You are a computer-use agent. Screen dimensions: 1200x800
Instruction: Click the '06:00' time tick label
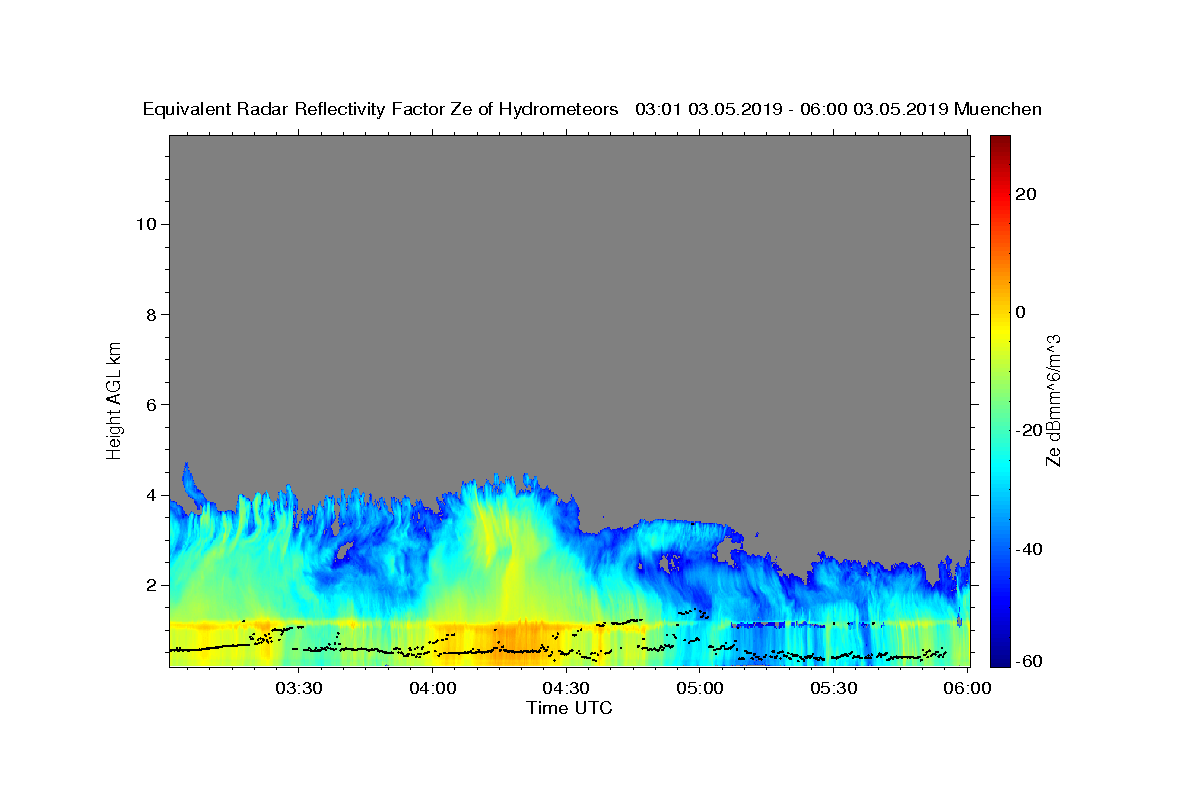pos(967,689)
